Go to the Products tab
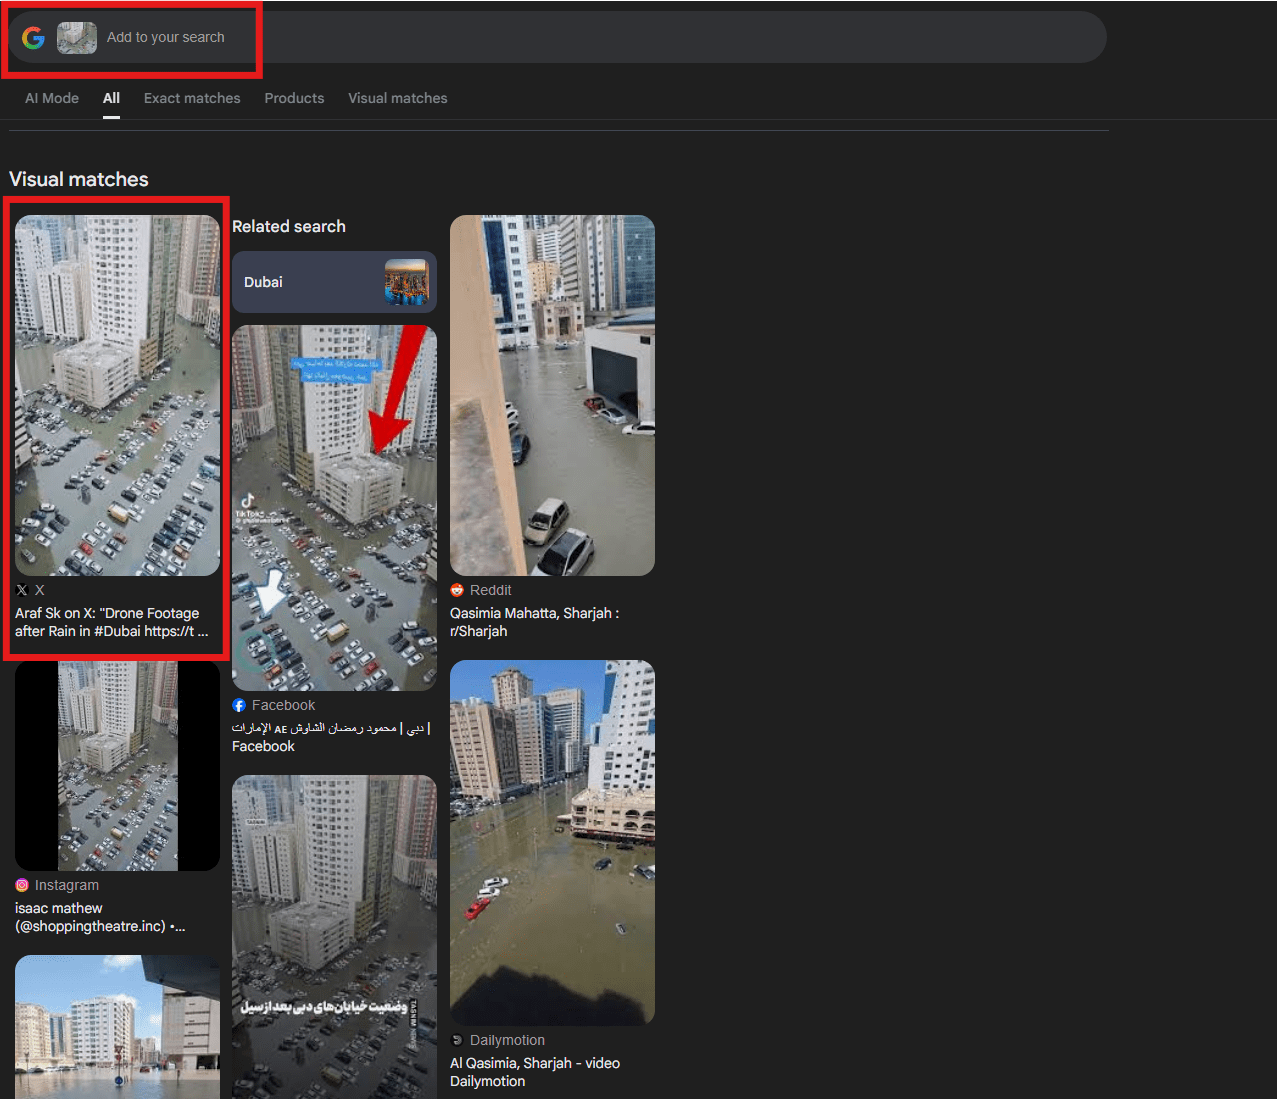The height and width of the screenshot is (1099, 1277). [x=294, y=98]
